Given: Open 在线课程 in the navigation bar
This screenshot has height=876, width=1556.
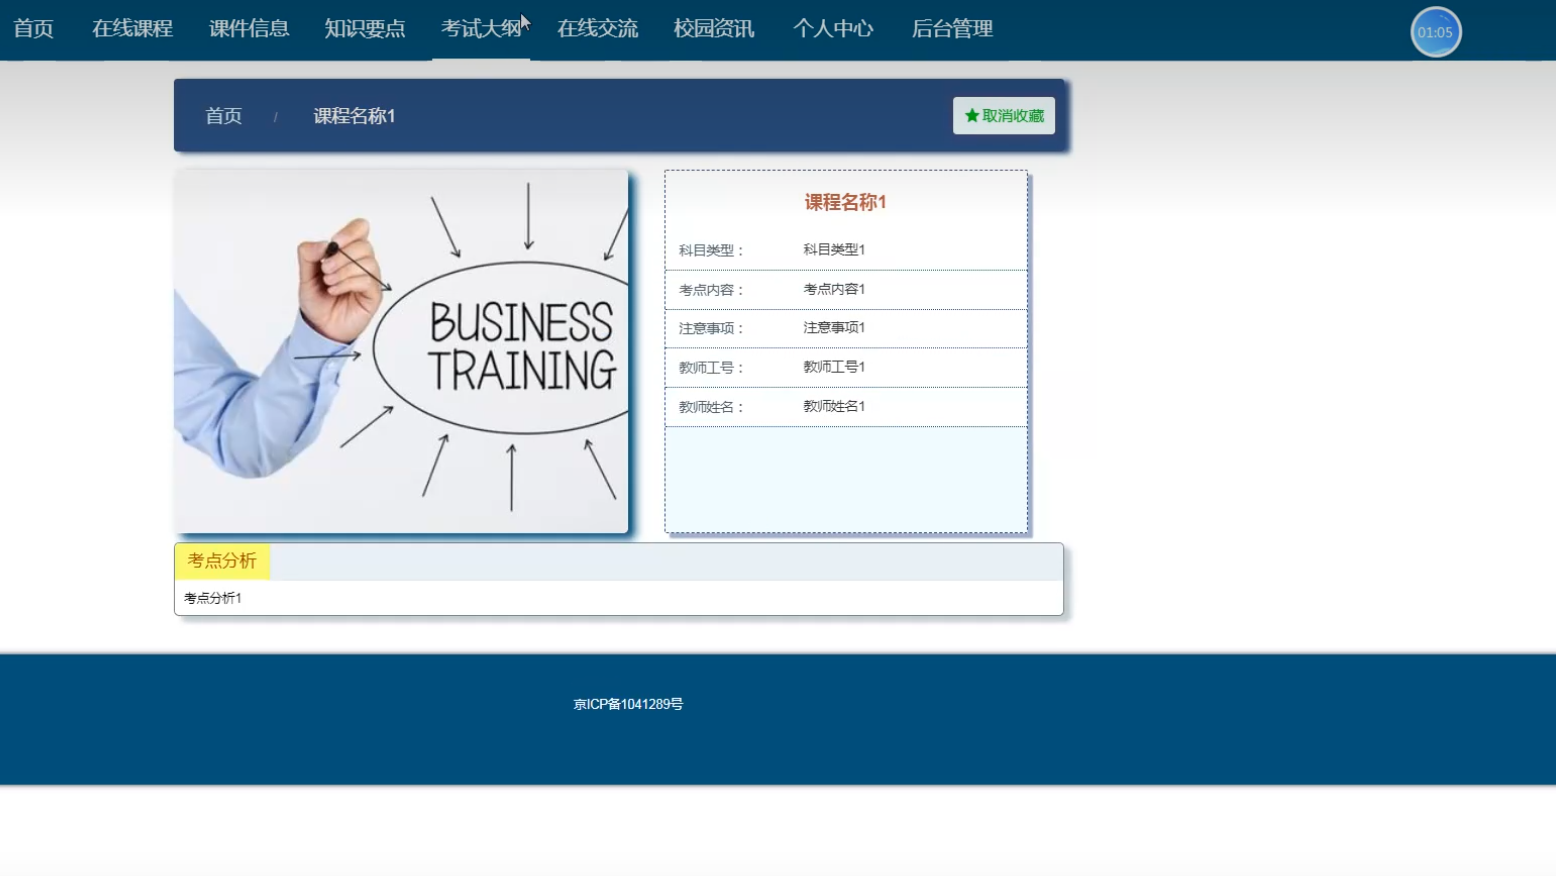Looking at the screenshot, I should [132, 29].
